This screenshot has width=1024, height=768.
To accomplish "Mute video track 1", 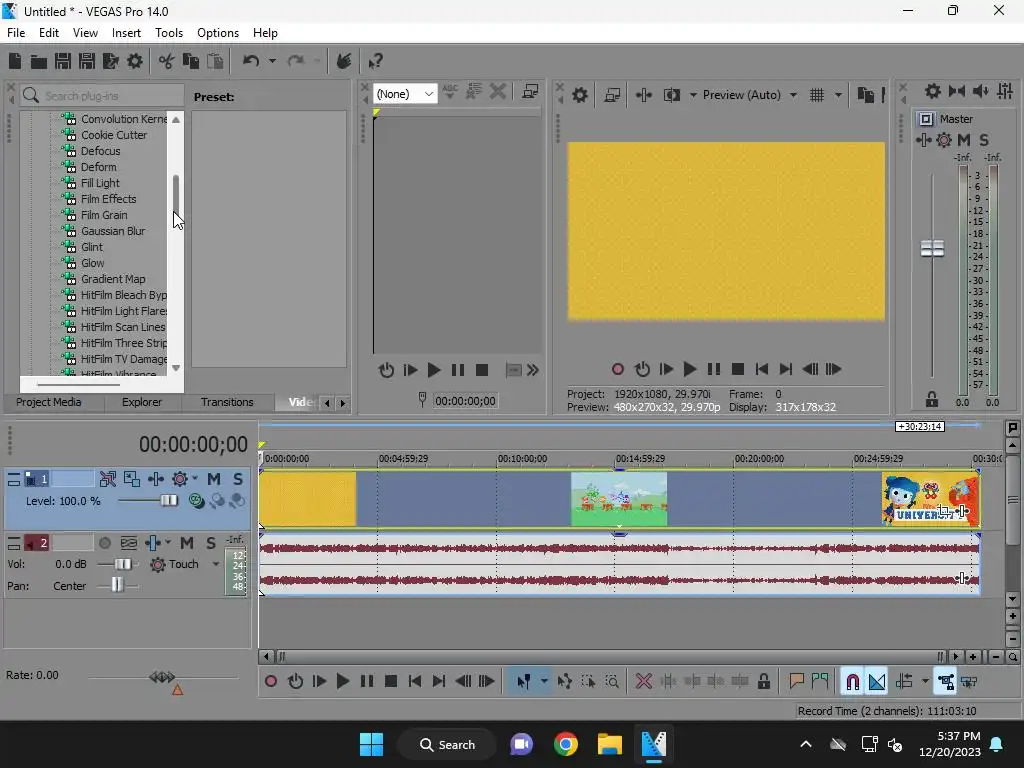I will (214, 479).
